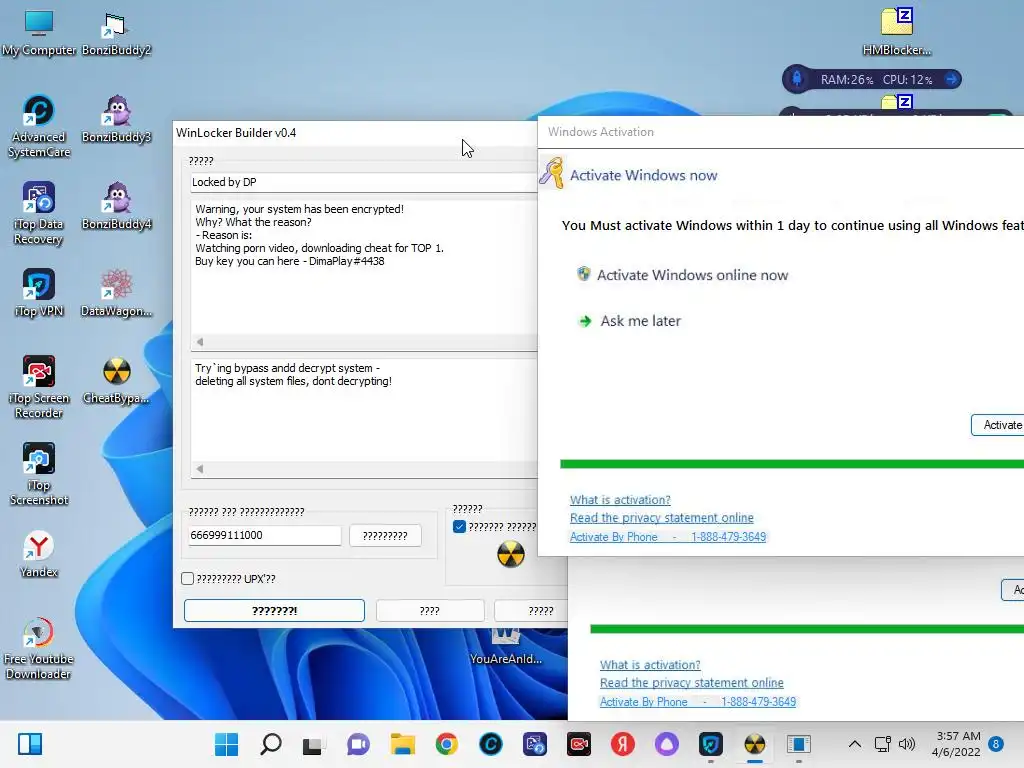Toggle the UPX checkbox in WinLocker Builder
The height and width of the screenshot is (768, 1024).
(x=187, y=579)
